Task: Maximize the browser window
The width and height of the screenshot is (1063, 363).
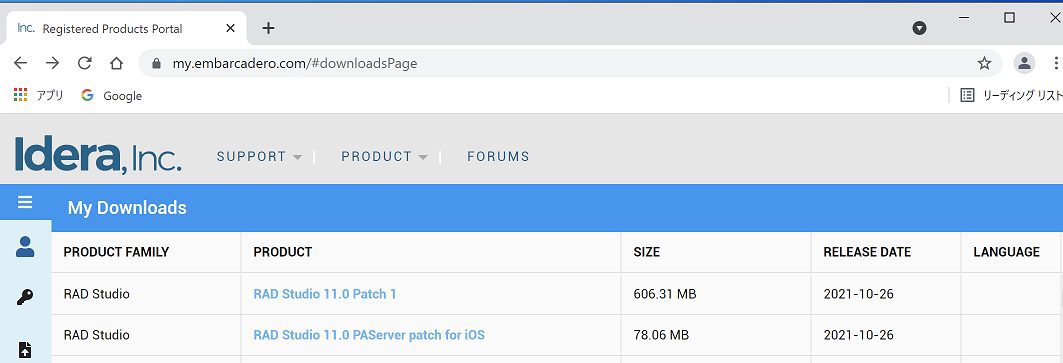Action: [1009, 18]
